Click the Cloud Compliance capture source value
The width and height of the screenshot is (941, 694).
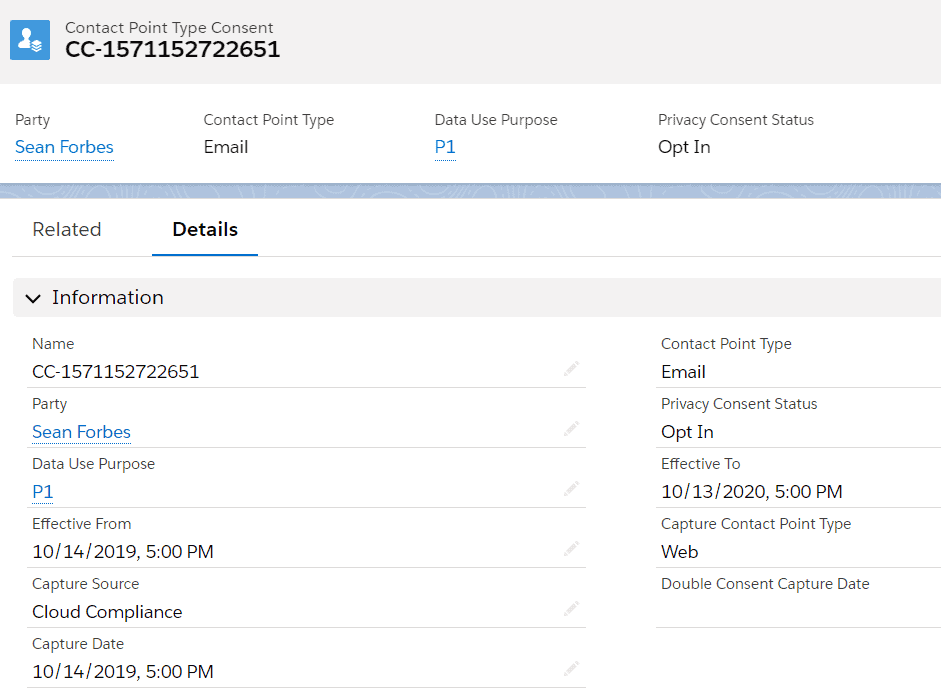[x=107, y=612]
